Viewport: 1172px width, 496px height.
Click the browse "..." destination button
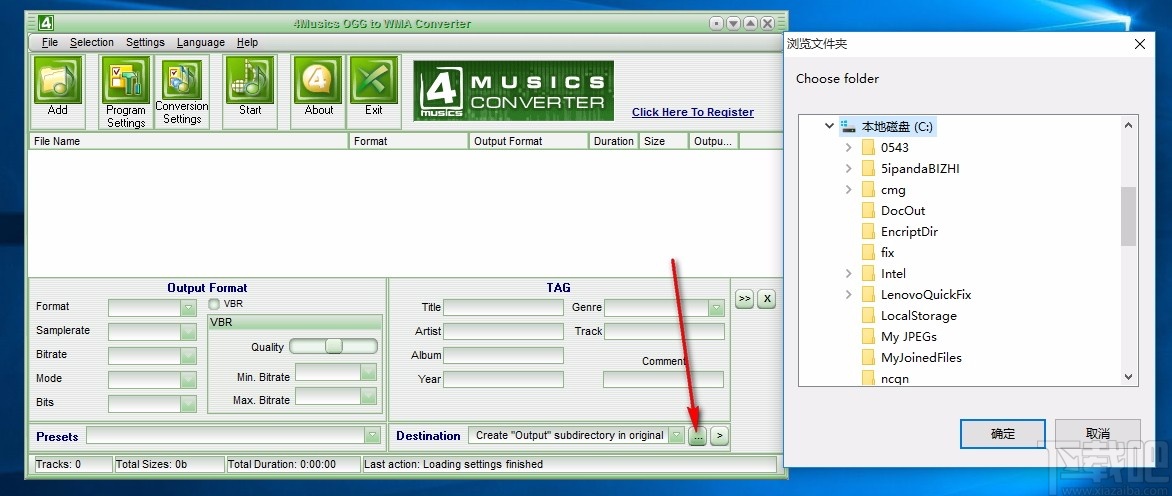[x=697, y=436]
